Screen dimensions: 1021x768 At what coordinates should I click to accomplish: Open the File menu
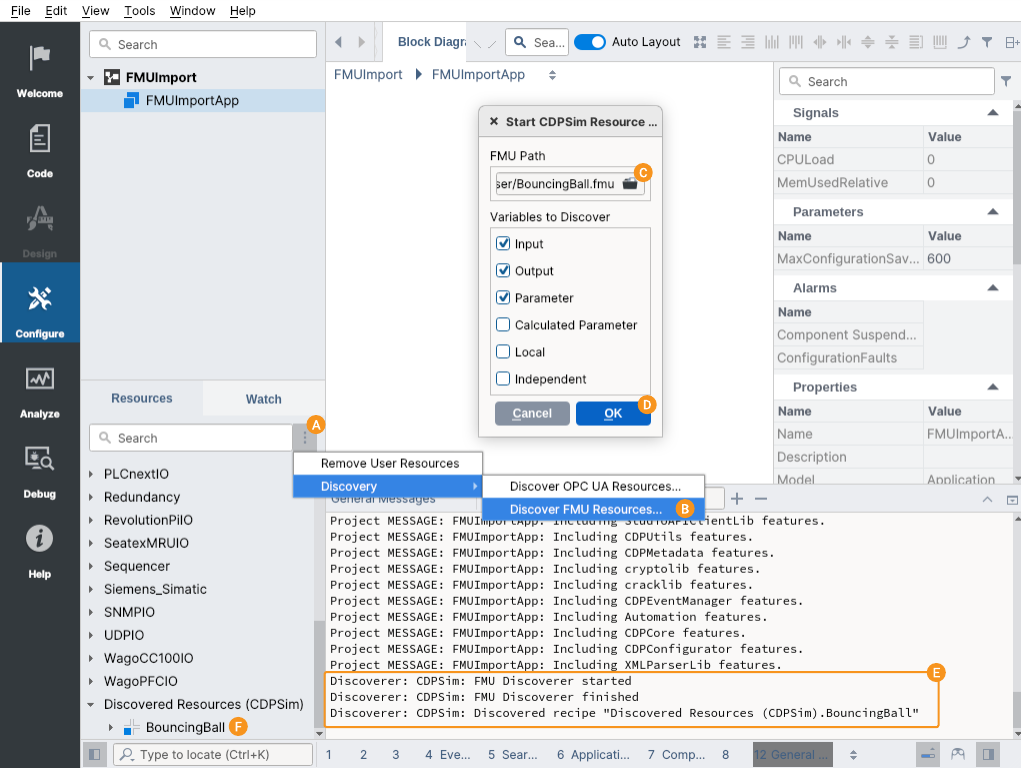pyautogui.click(x=21, y=10)
